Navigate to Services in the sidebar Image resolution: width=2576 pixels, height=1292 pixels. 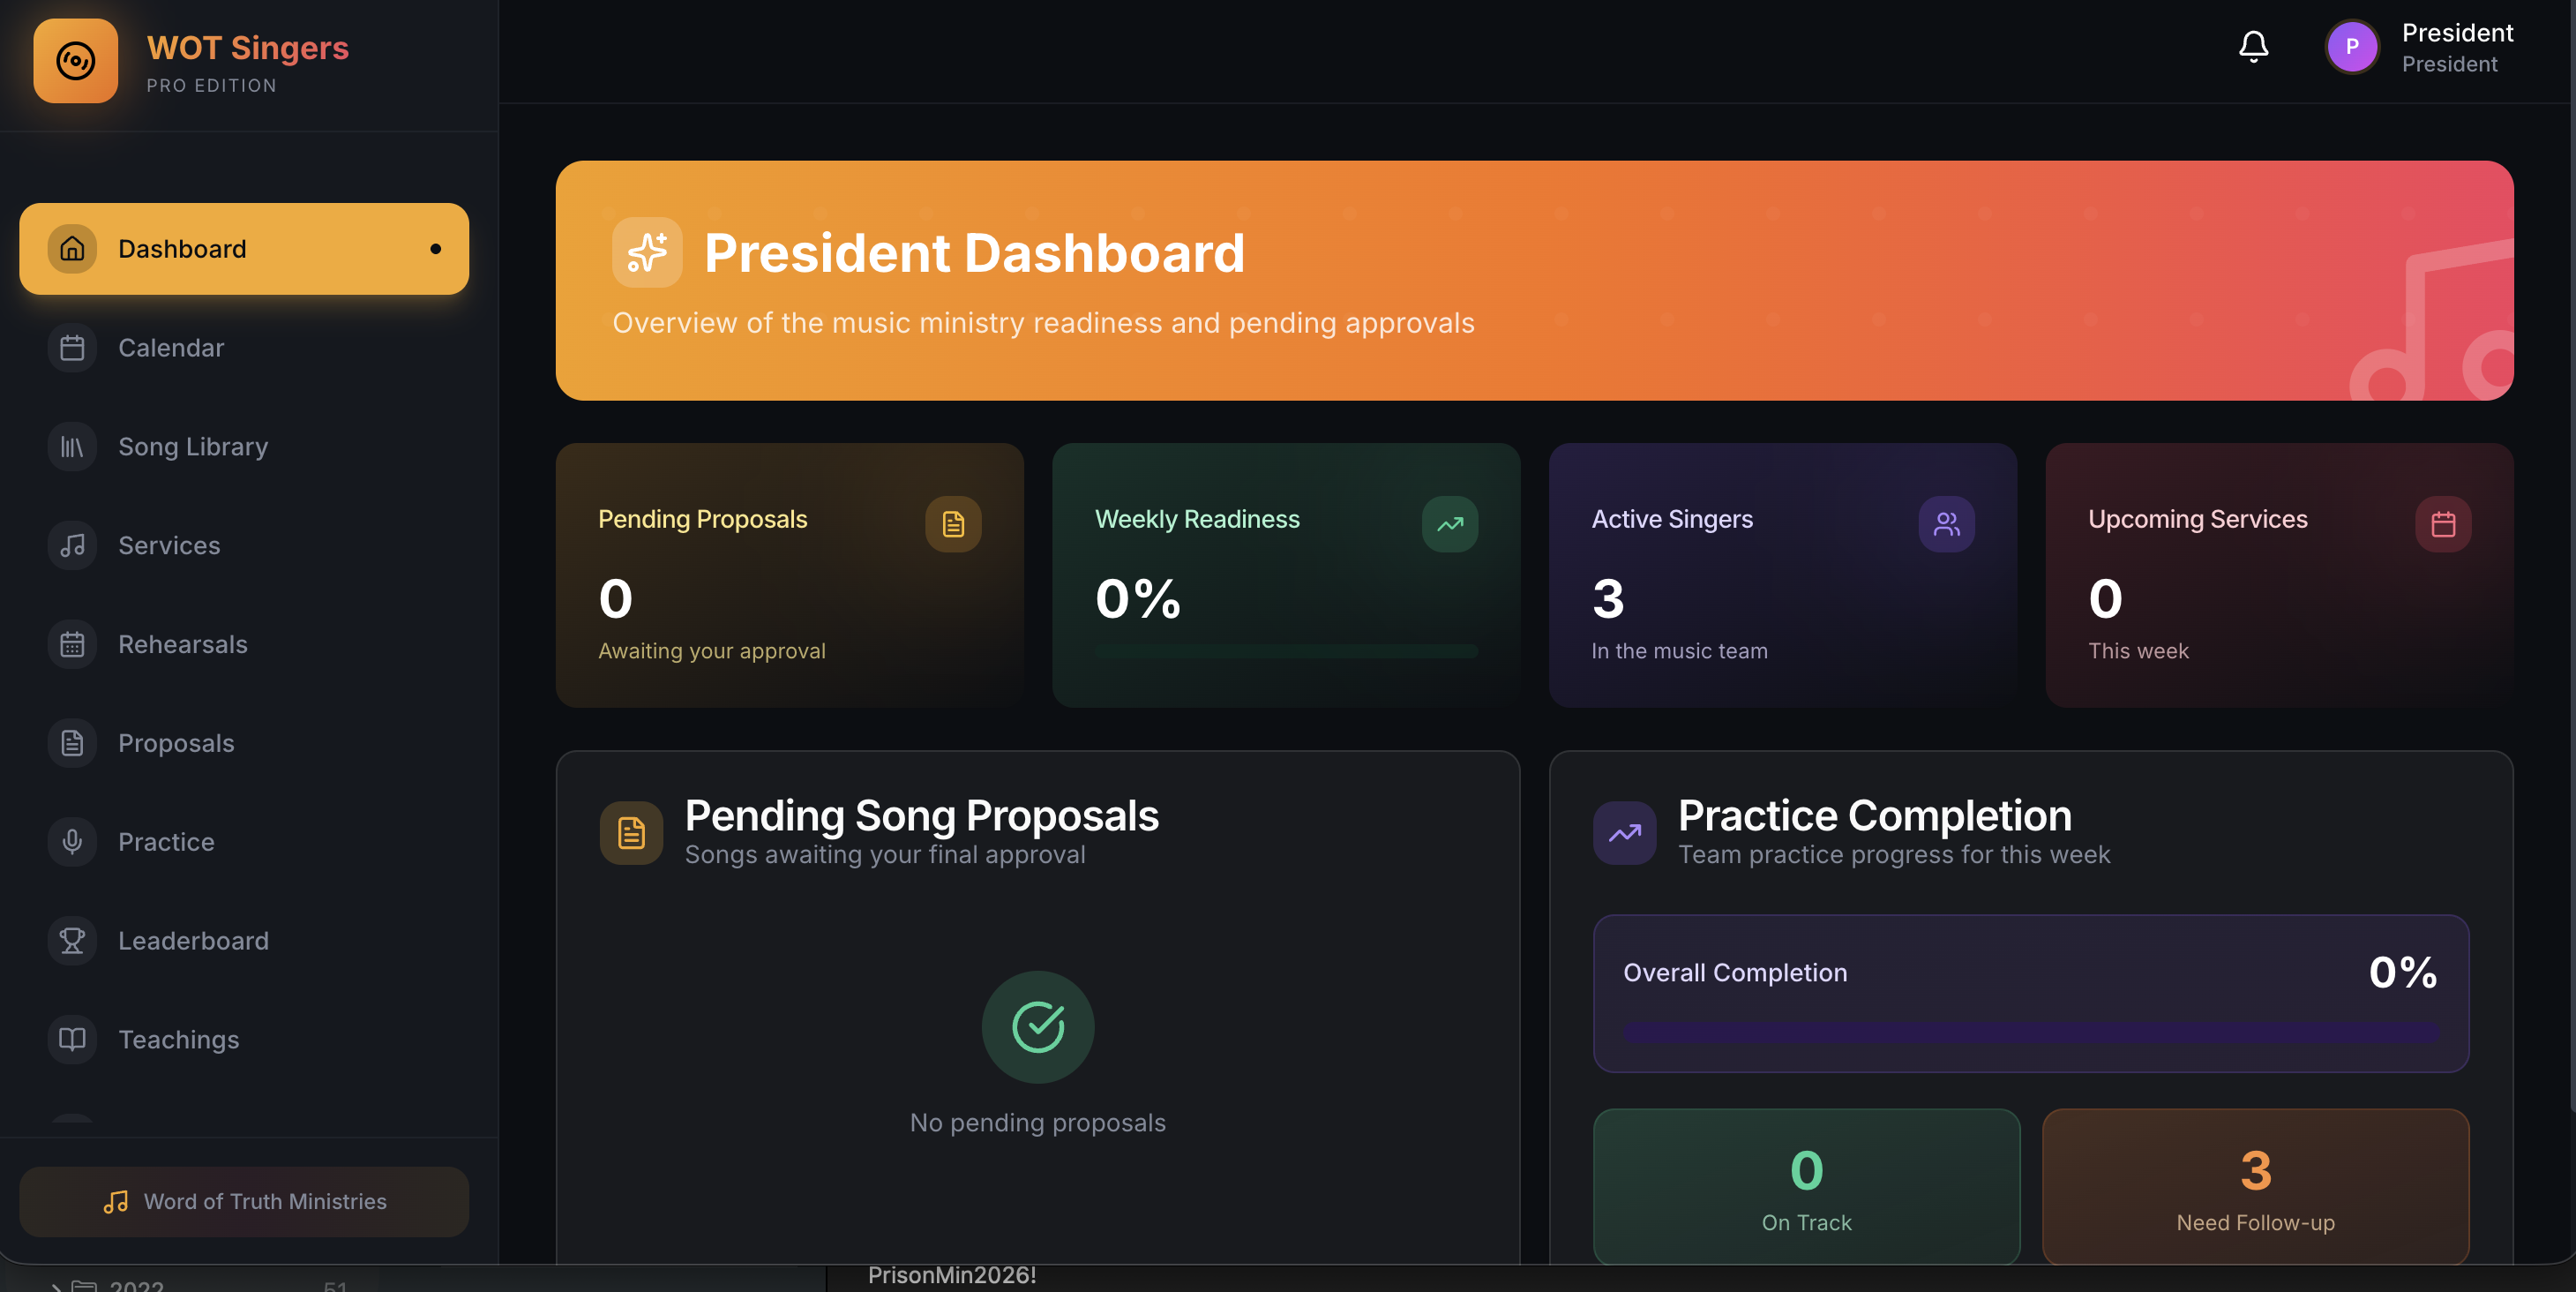coord(169,546)
